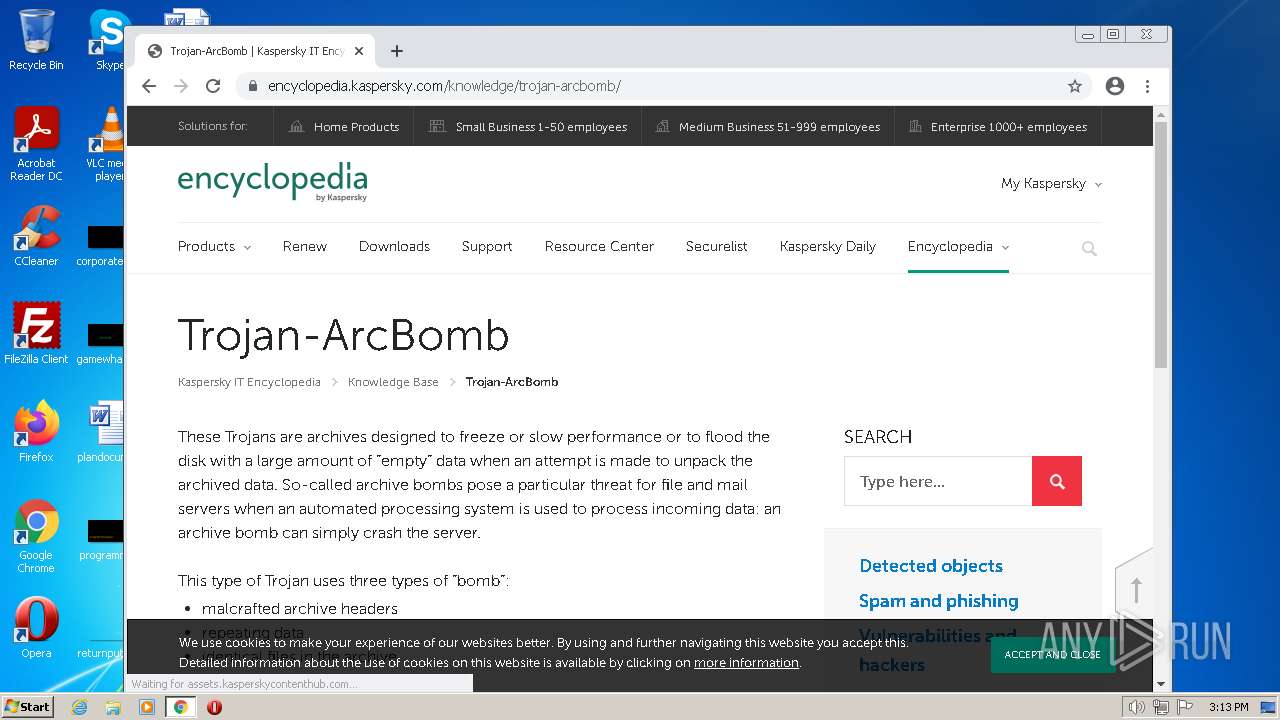
Task: Open VLC media player desktop shortcut
Action: point(106,145)
